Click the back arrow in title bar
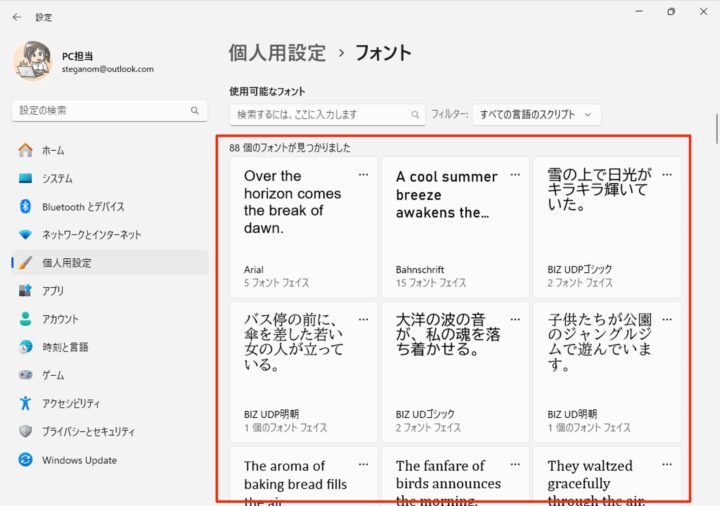The image size is (720, 506). pos(17,17)
